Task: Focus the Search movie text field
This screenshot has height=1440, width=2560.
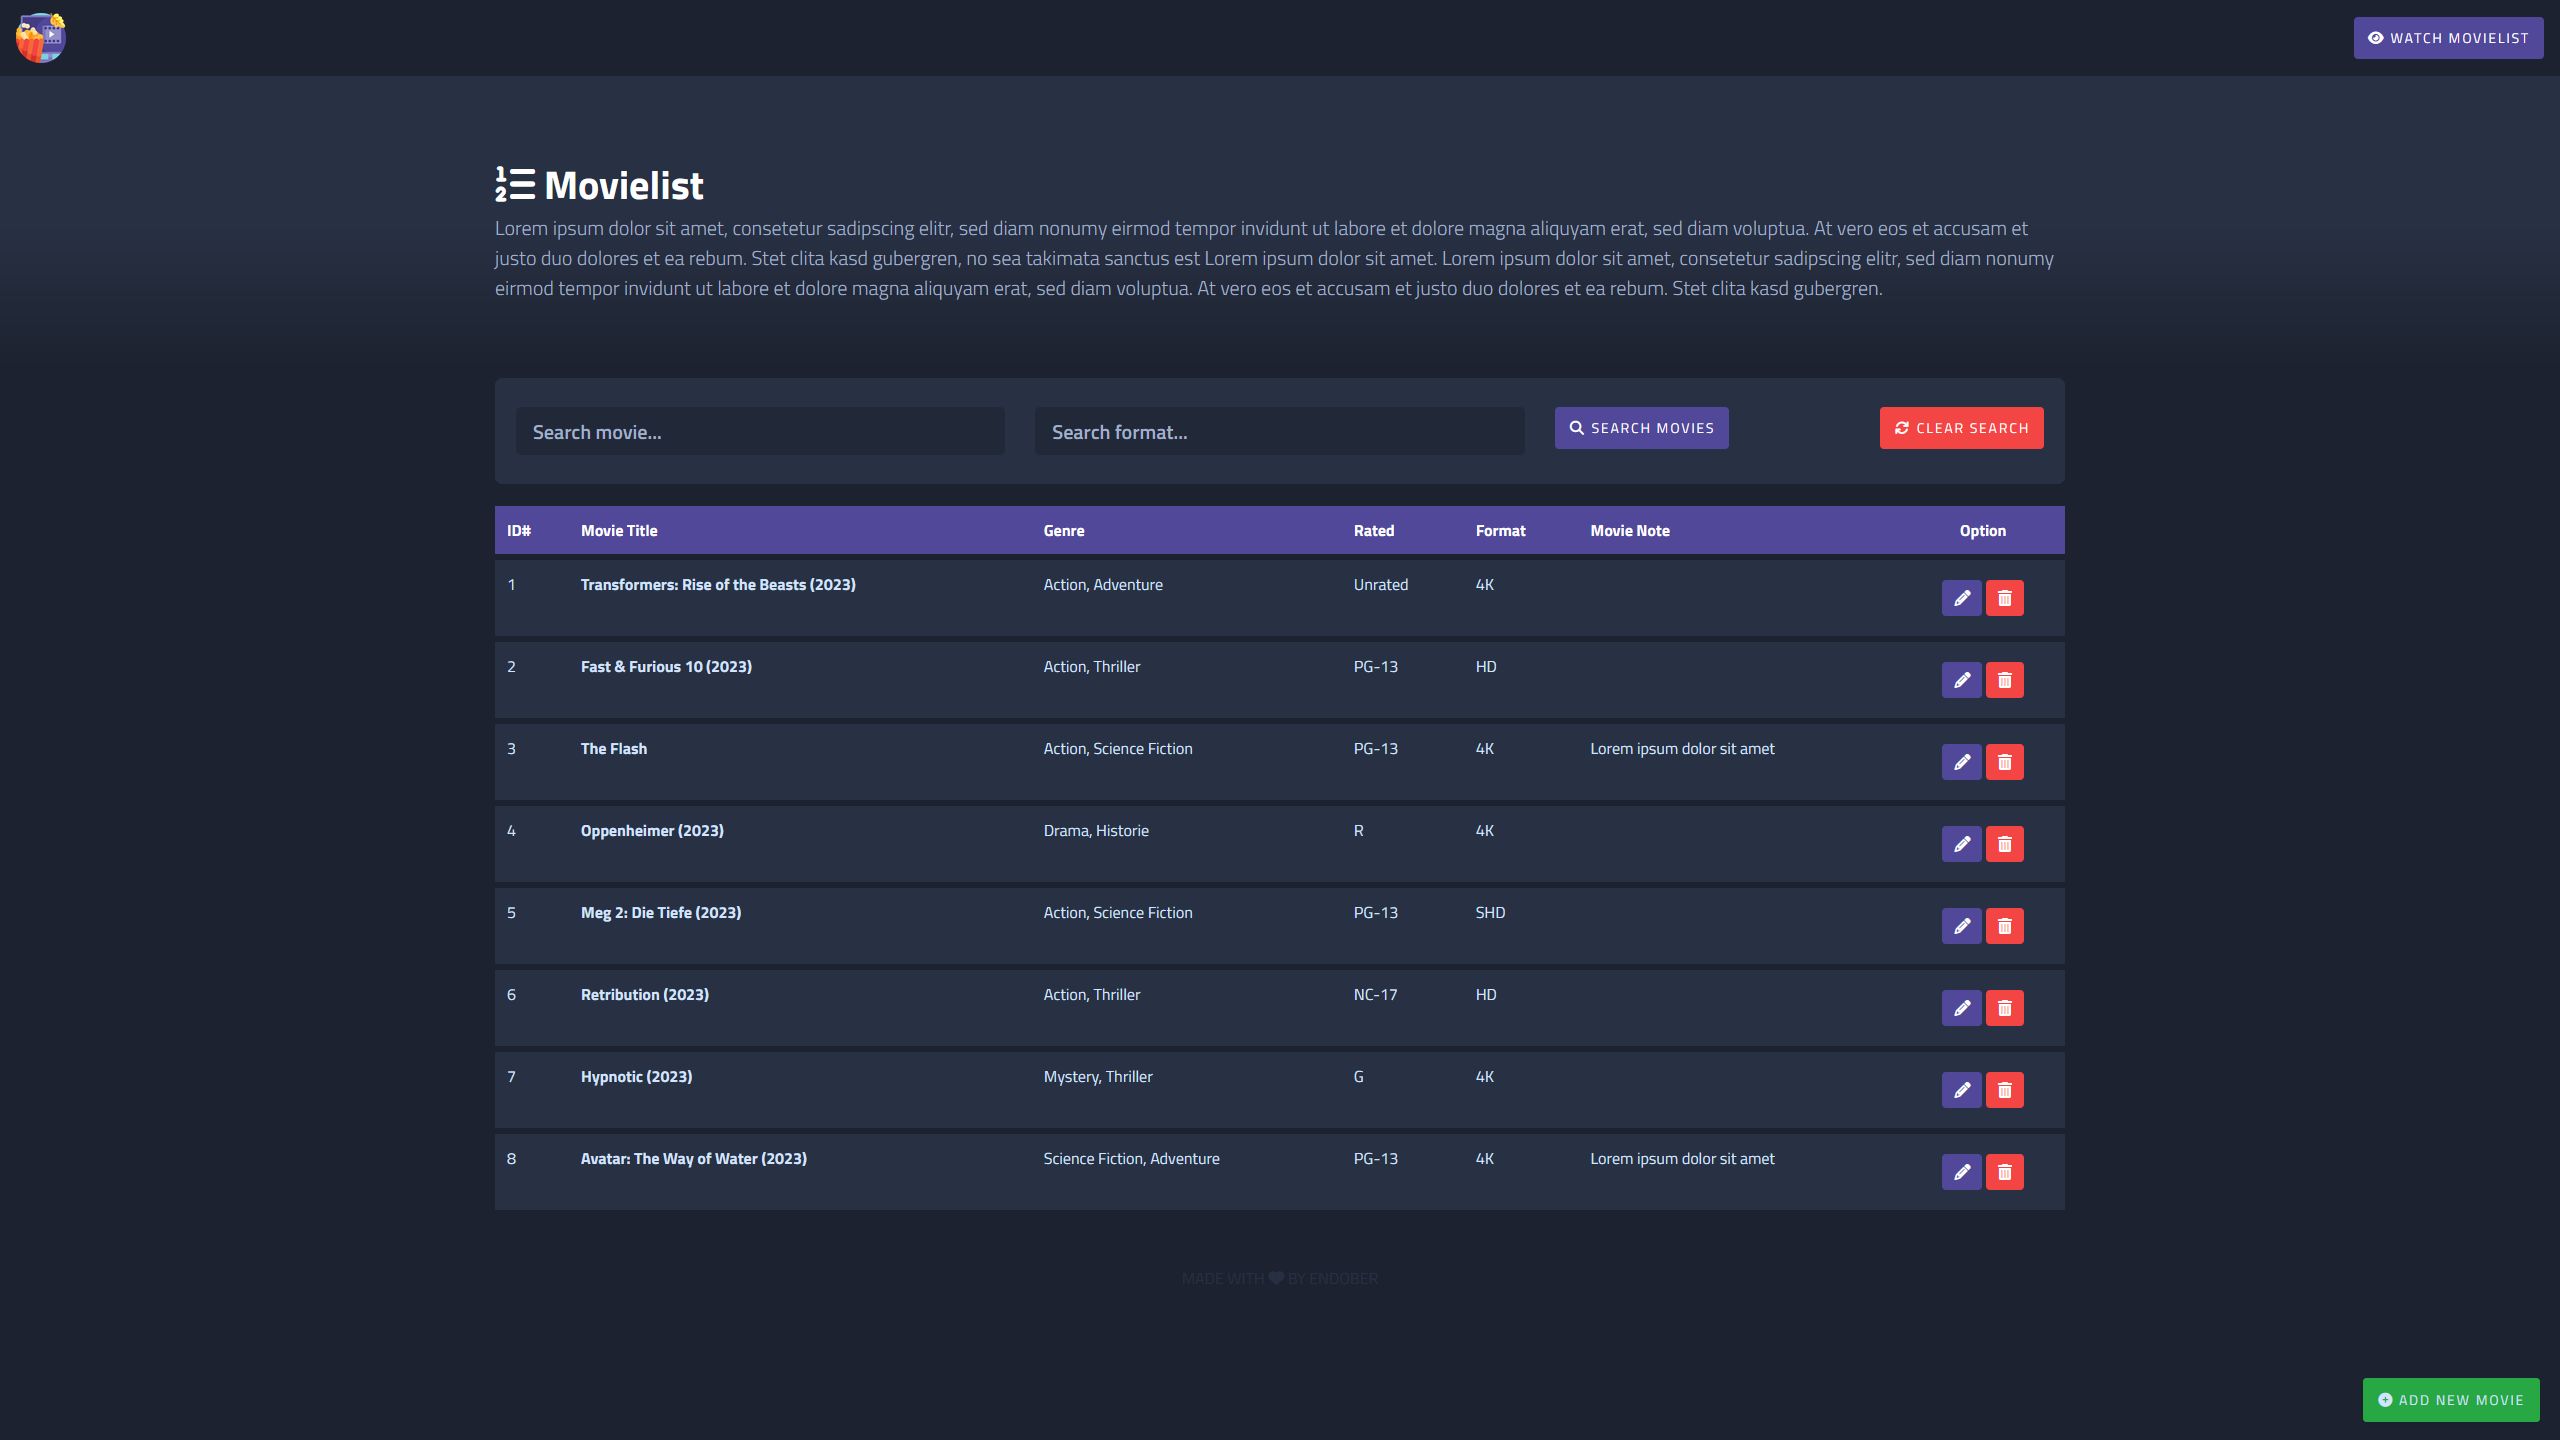Action: tap(760, 432)
